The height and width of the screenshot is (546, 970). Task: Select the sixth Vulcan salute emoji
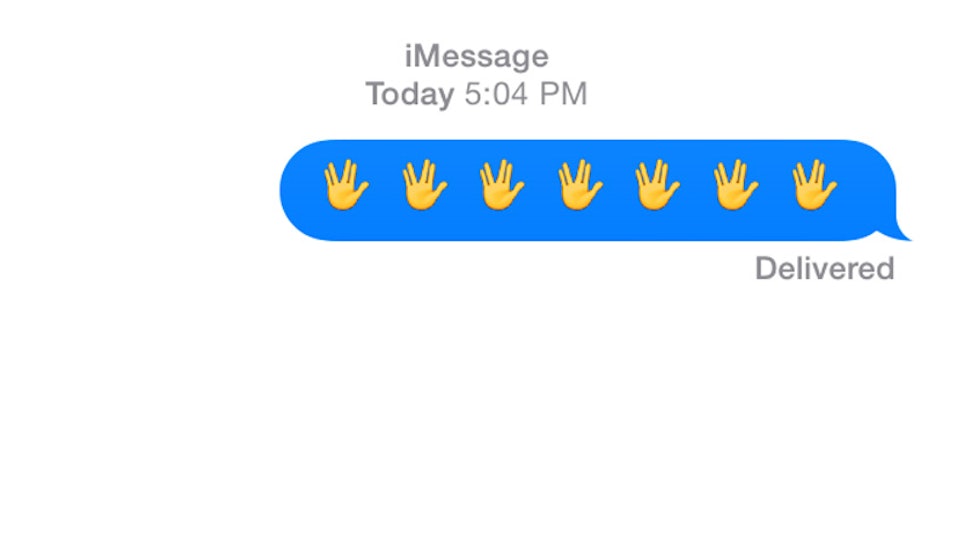(x=736, y=185)
